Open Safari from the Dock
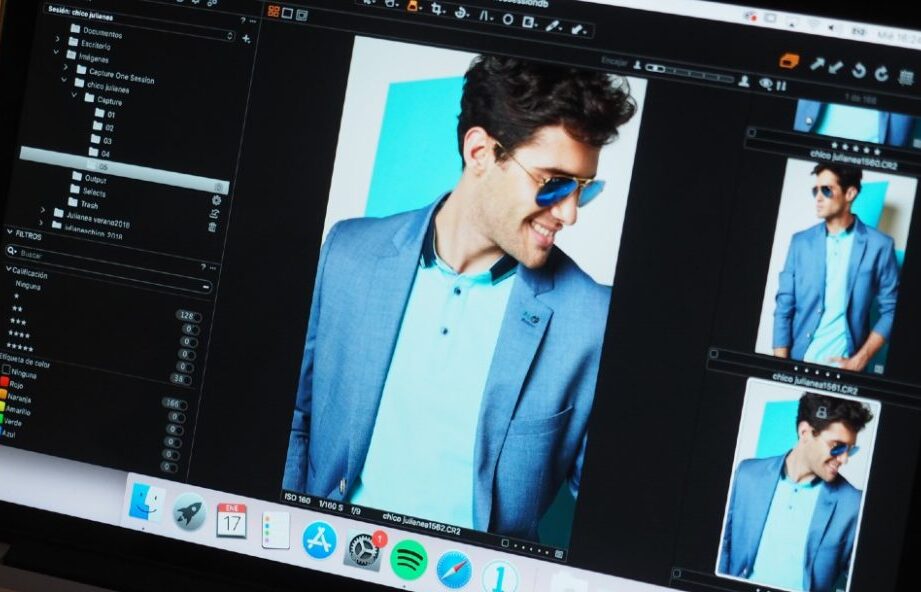The height and width of the screenshot is (592, 921). point(454,568)
